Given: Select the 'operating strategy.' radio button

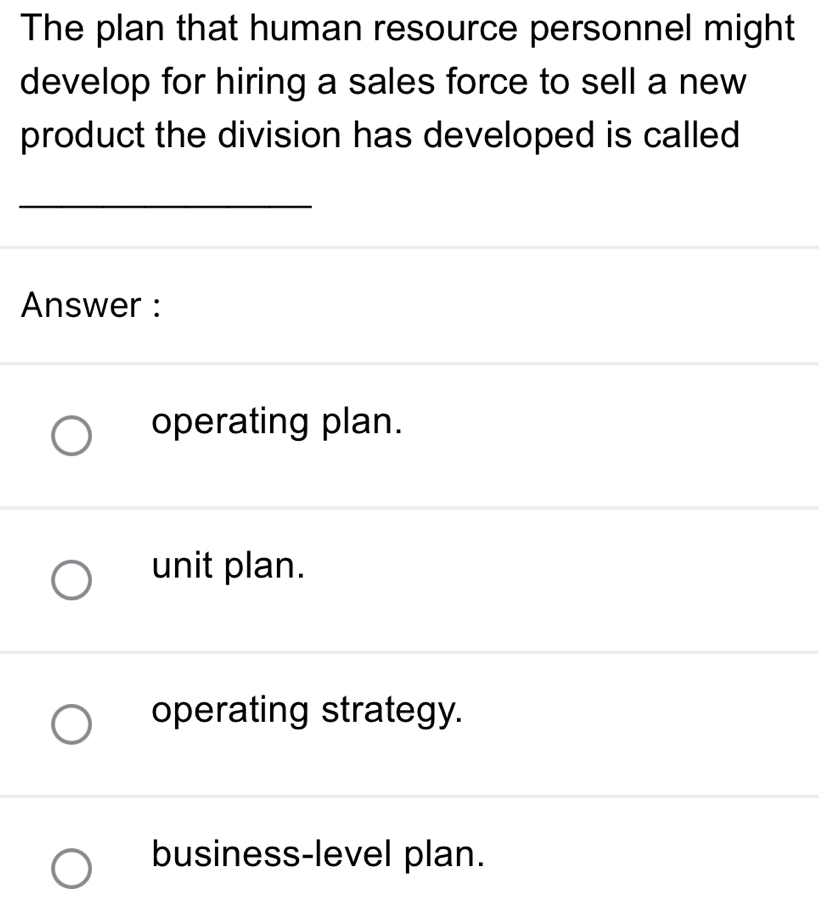Looking at the screenshot, I should (x=72, y=722).
